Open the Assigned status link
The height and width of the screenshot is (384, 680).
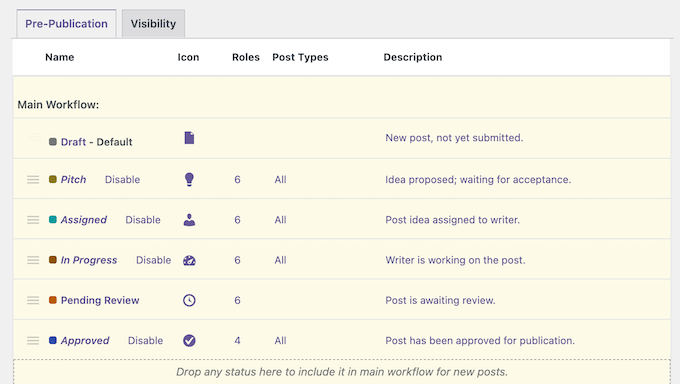(84, 220)
